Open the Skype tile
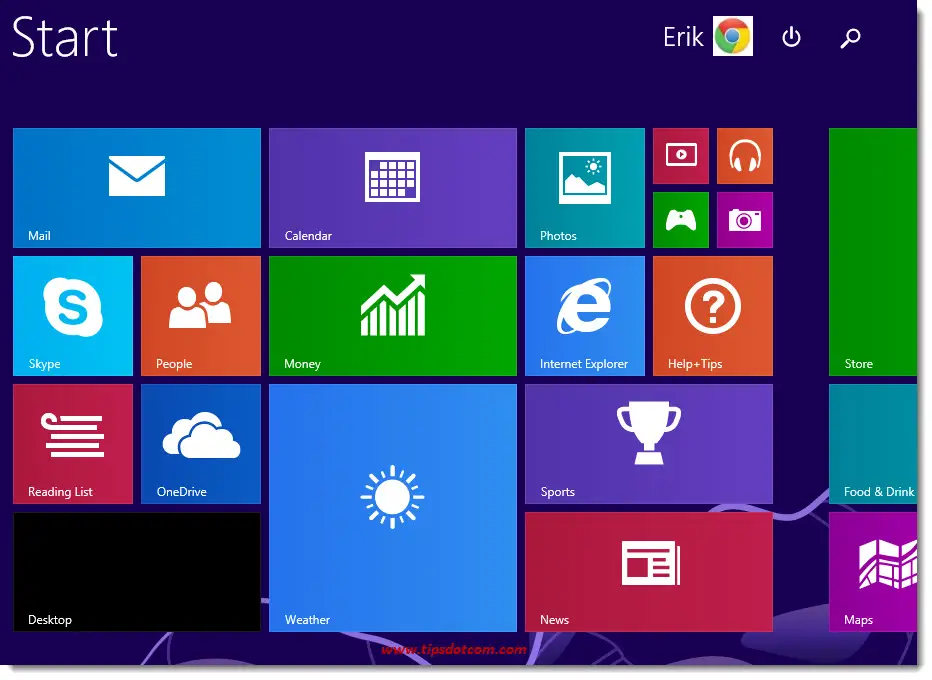Screen dimensions: 932x680 click(73, 316)
